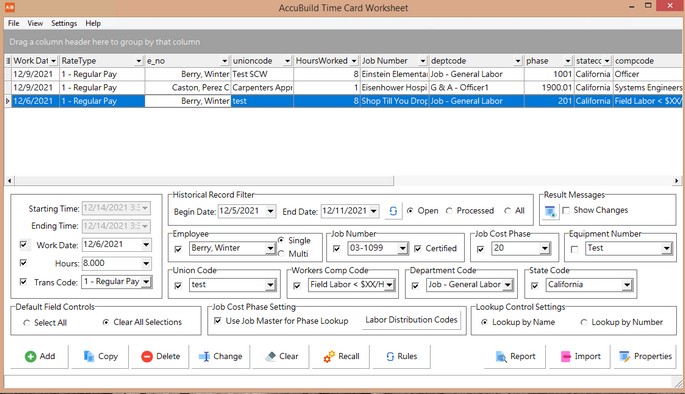The width and height of the screenshot is (685, 394).
Task: Click the Recall gears button
Action: click(x=341, y=356)
